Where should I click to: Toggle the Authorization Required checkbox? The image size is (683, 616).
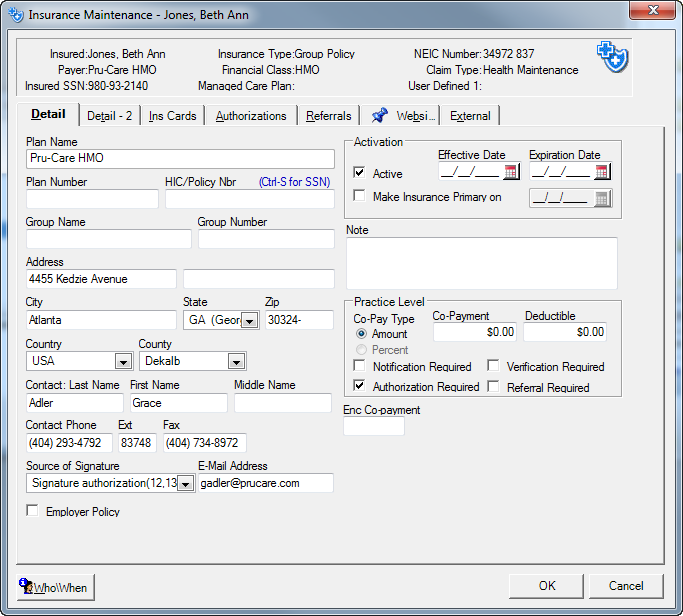click(359, 386)
